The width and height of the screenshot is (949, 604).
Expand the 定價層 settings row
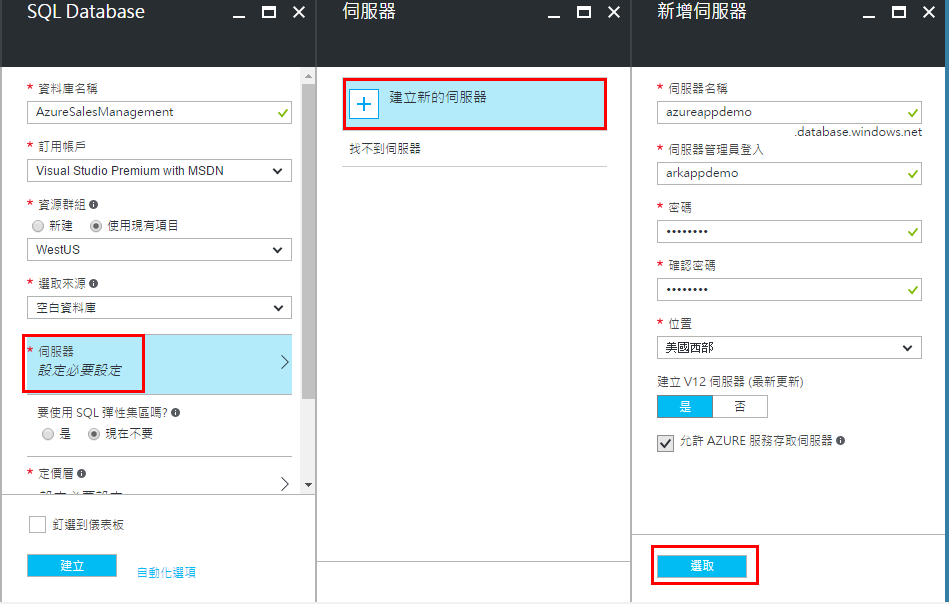click(159, 479)
